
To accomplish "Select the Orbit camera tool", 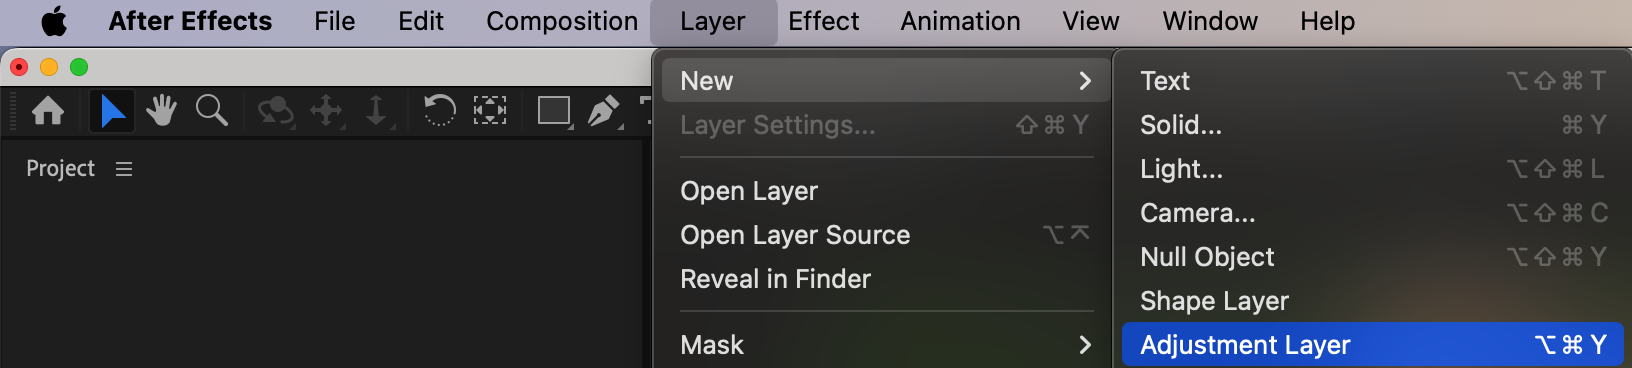I will coord(275,111).
